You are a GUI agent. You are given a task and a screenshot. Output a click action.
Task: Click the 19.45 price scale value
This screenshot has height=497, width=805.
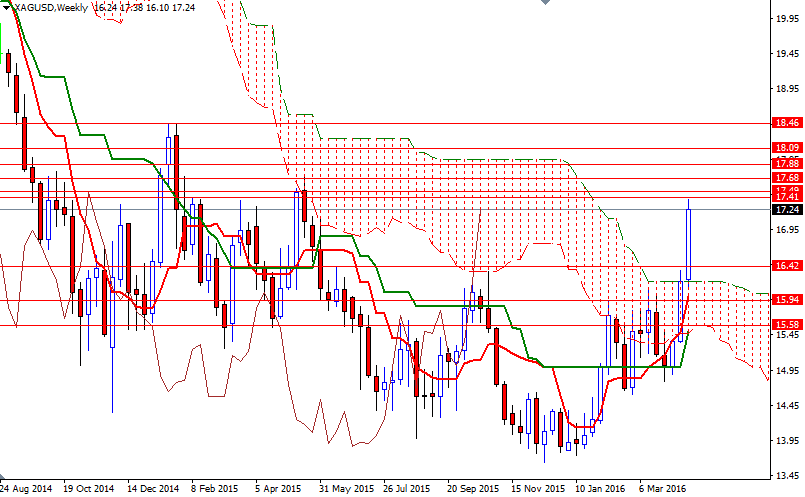[787, 53]
